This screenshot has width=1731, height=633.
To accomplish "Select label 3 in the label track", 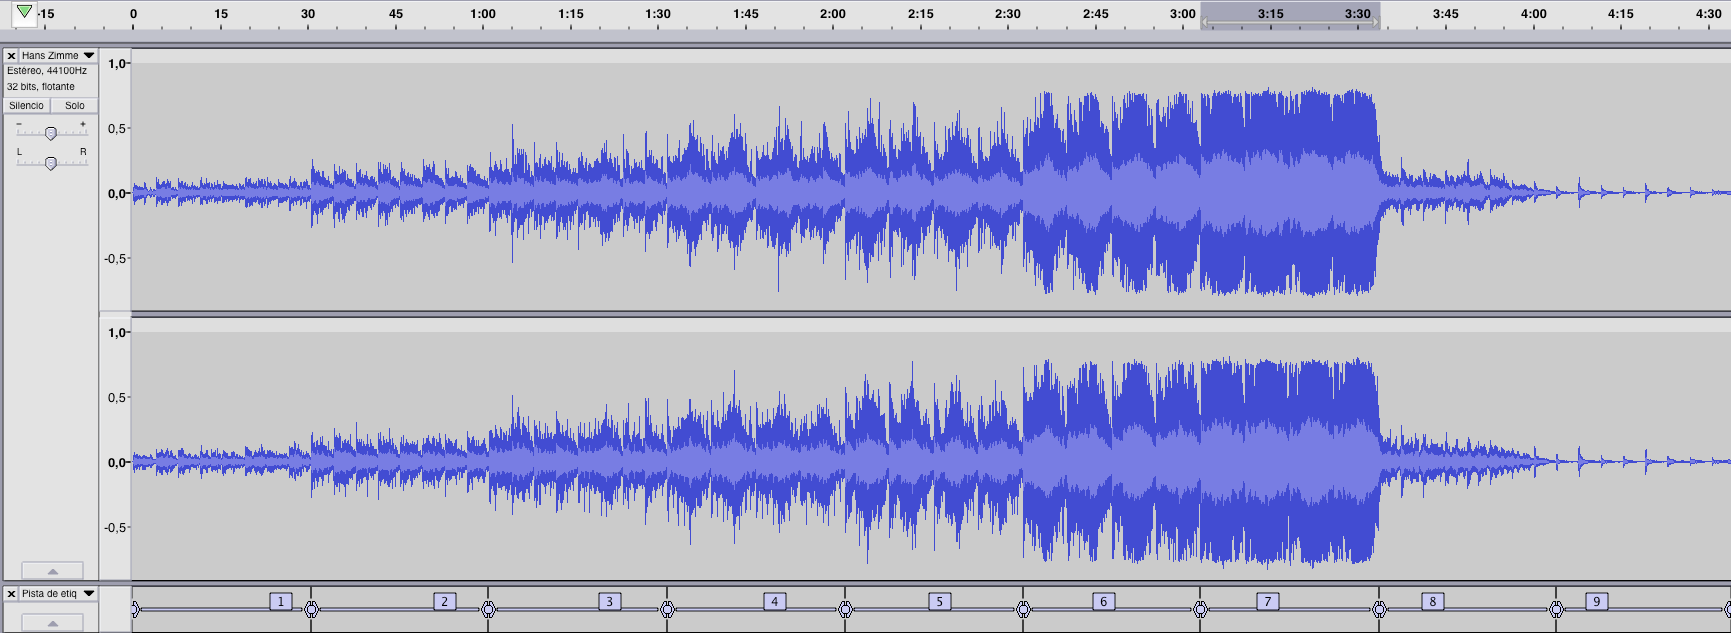I will [x=609, y=601].
